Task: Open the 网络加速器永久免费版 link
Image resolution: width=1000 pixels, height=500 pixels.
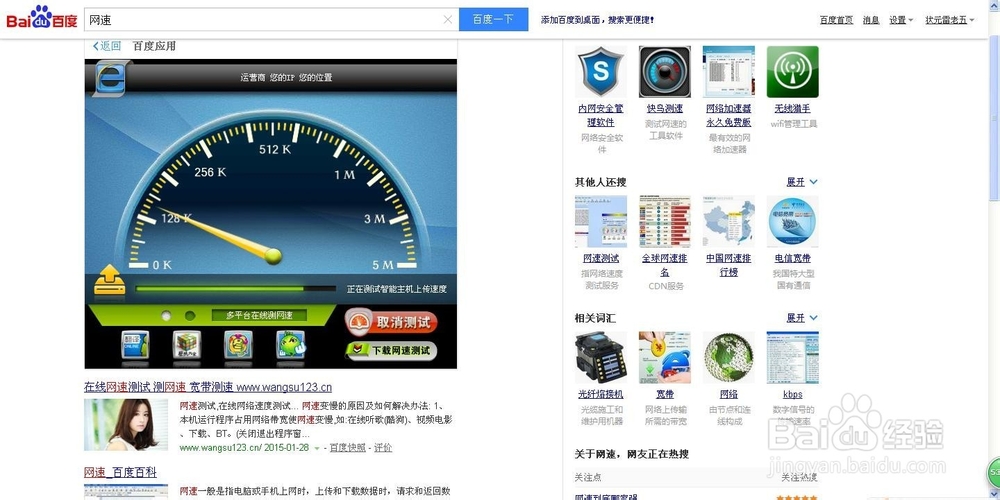Action: click(728, 115)
